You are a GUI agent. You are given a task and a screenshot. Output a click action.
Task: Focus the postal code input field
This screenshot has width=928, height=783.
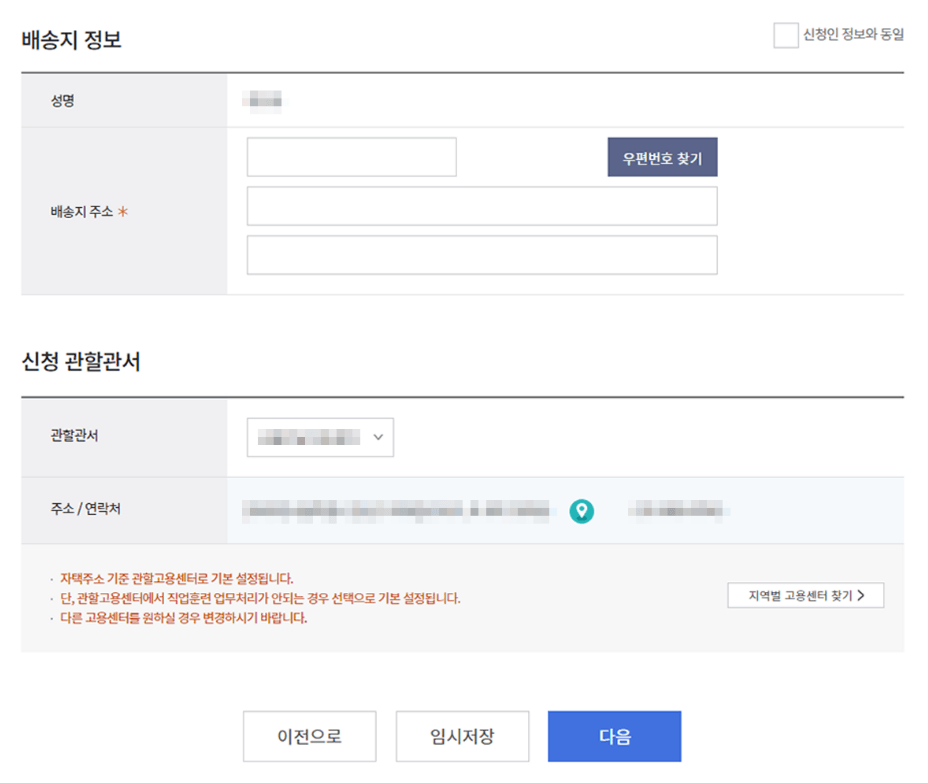[x=351, y=156]
